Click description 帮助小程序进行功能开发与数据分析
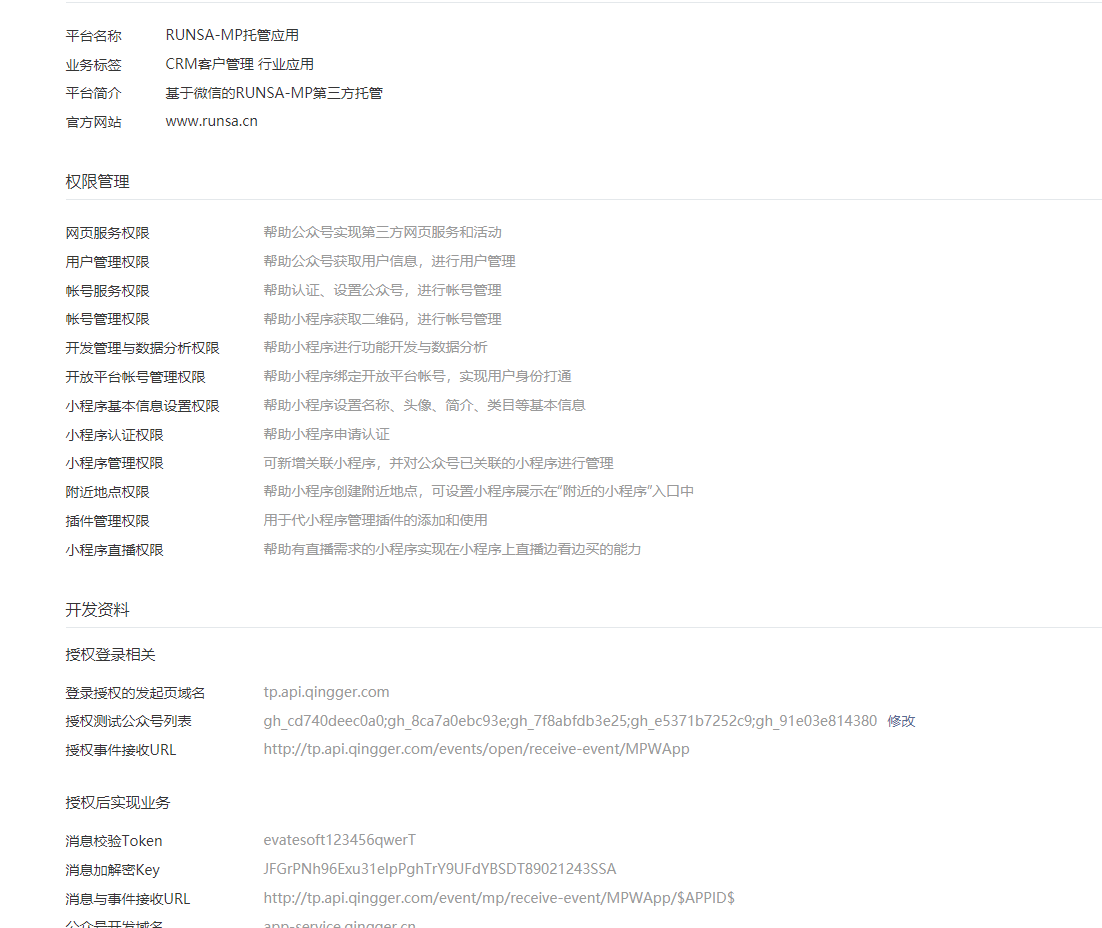This screenshot has height=928, width=1102. pos(375,347)
